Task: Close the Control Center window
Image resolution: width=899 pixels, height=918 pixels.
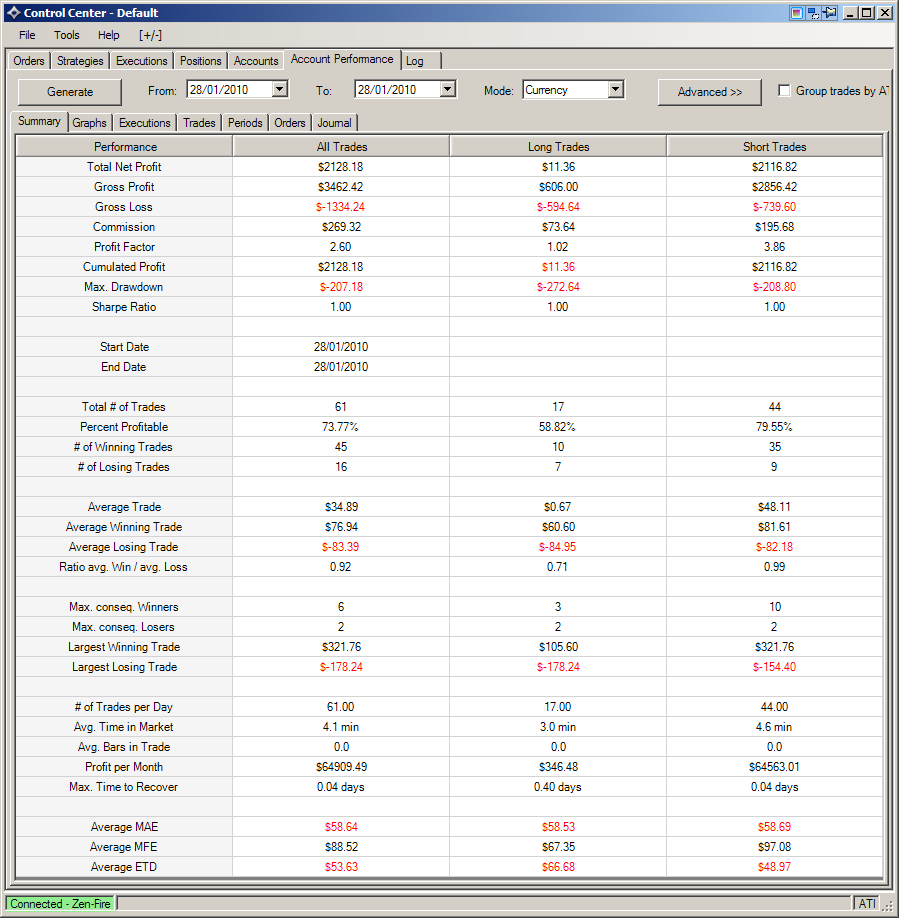Action: click(x=885, y=13)
